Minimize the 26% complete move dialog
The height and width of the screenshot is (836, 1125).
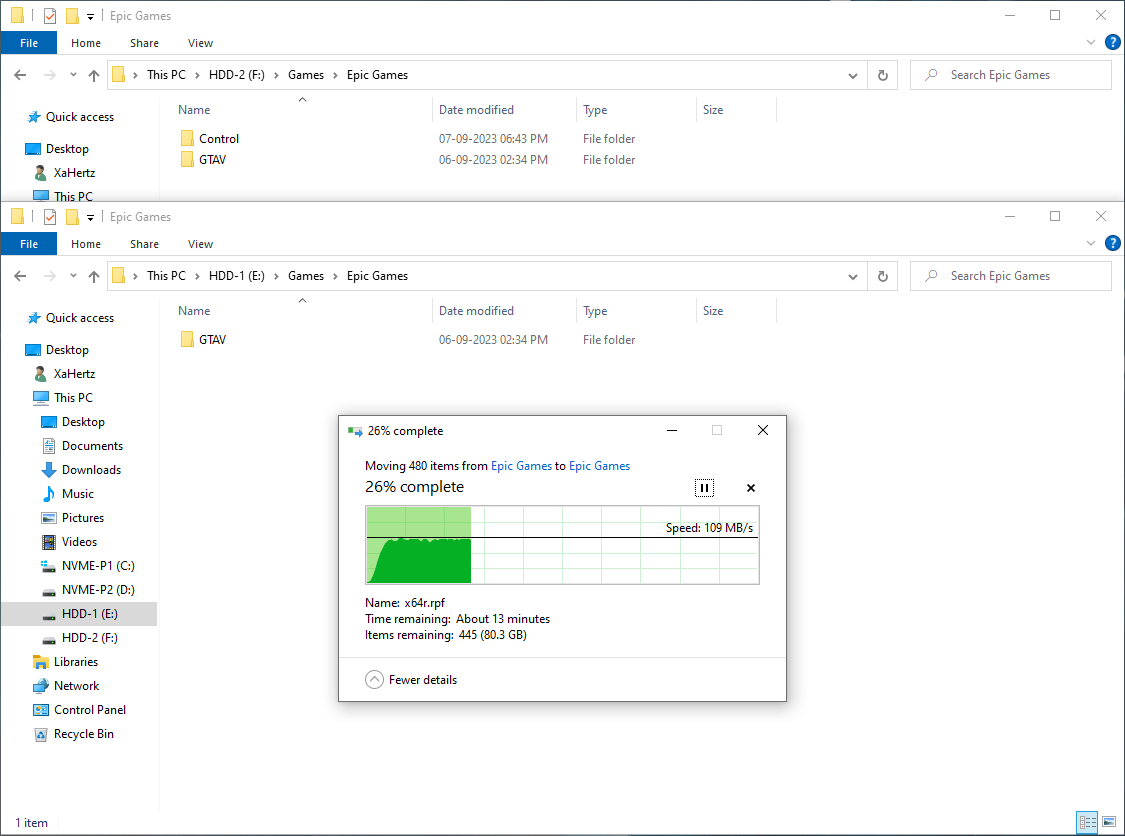(672, 431)
